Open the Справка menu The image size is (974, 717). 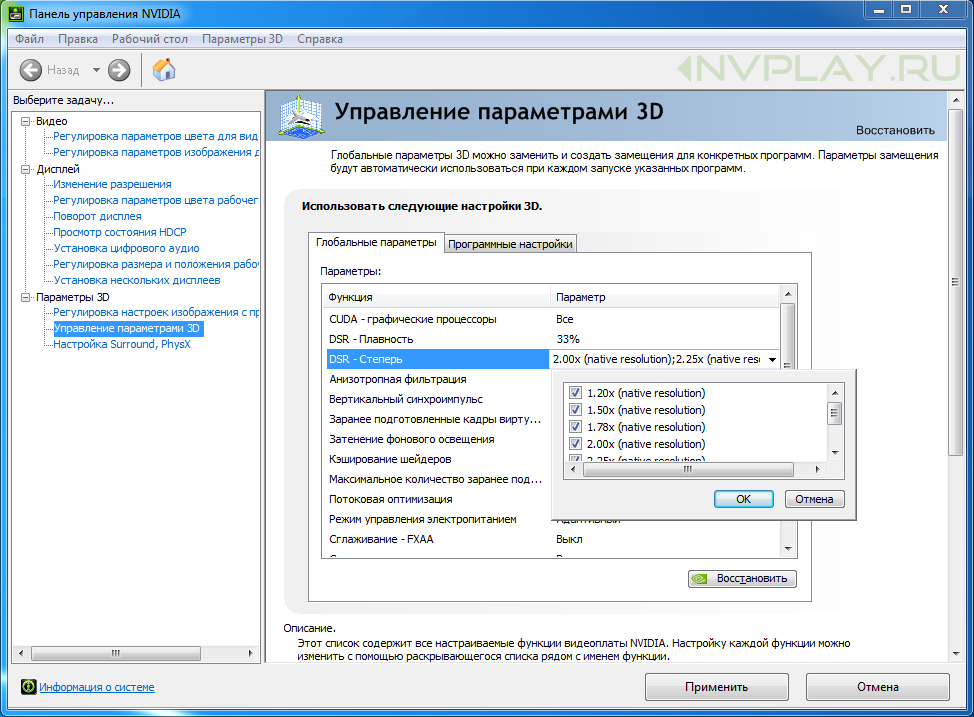(319, 39)
